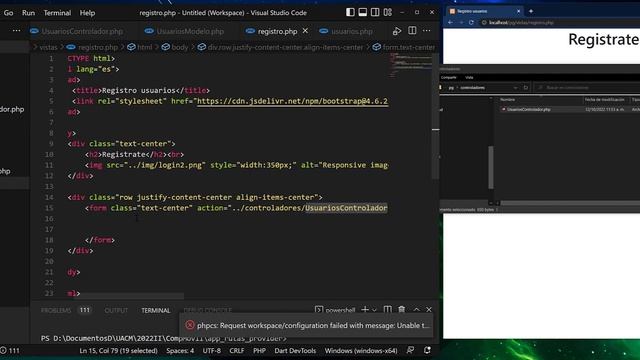Click Ln 15, Col 79 cursor position
This screenshot has height=360, width=640.
coord(118,351)
